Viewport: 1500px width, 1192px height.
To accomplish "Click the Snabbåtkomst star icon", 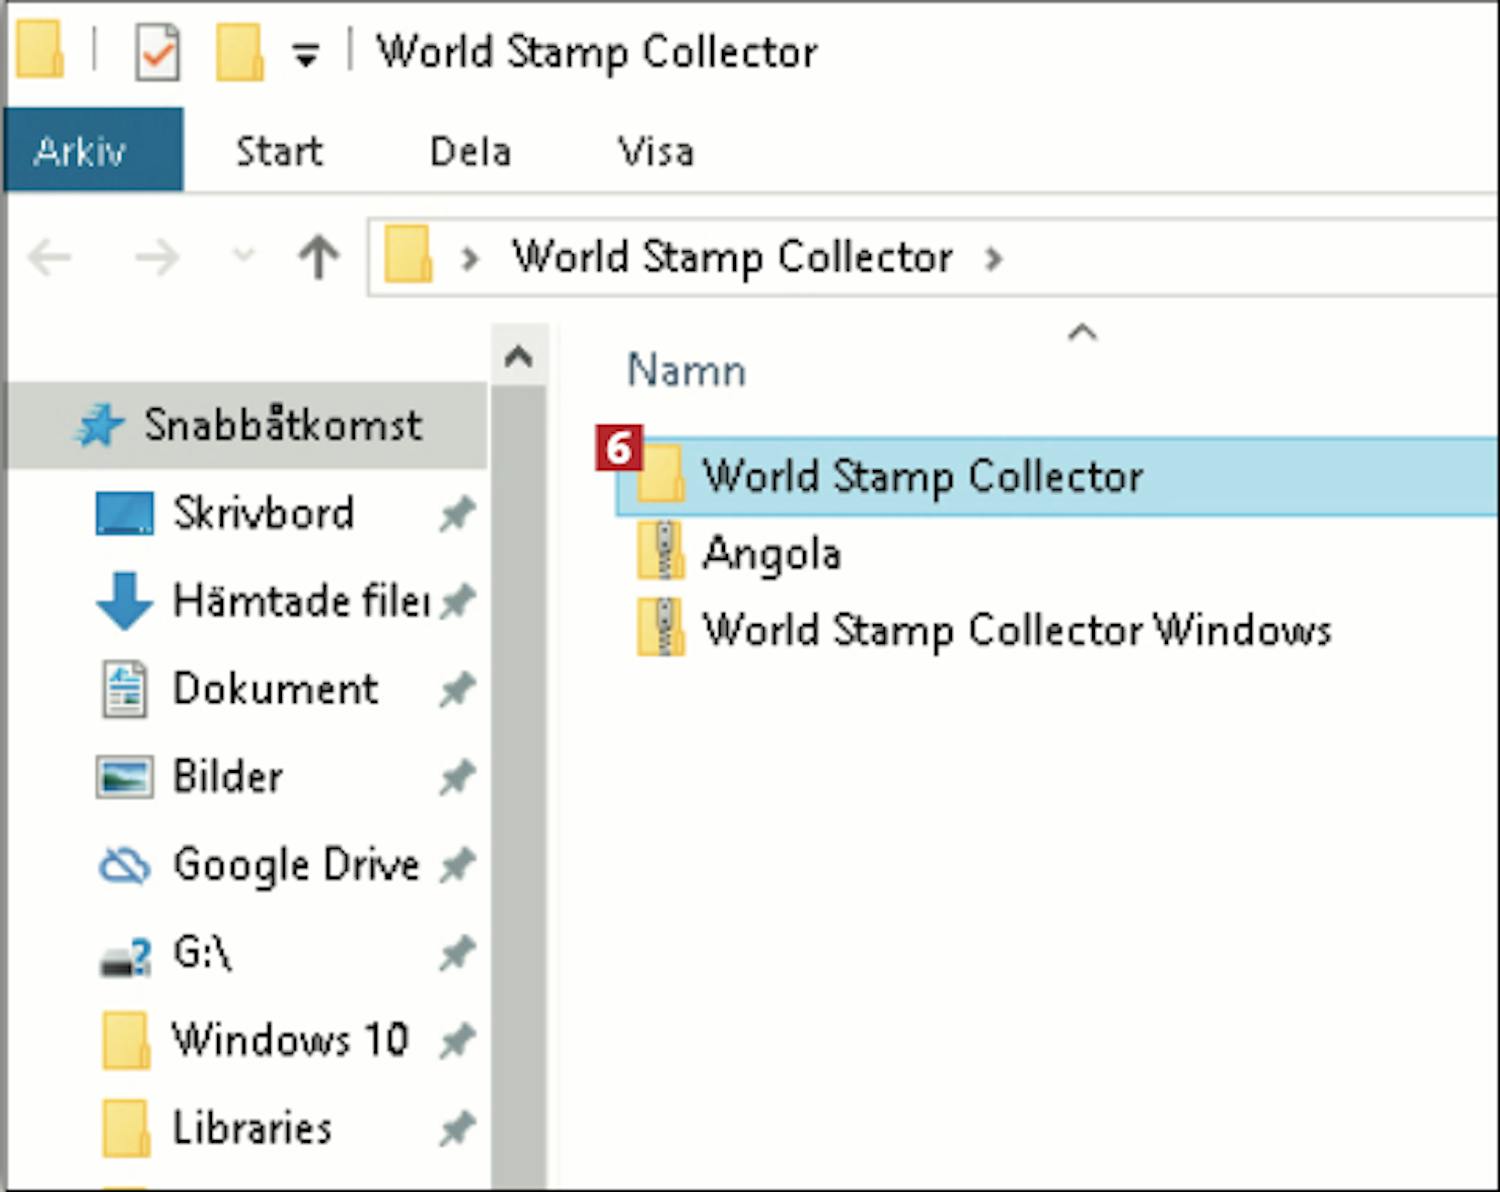I will [100, 426].
